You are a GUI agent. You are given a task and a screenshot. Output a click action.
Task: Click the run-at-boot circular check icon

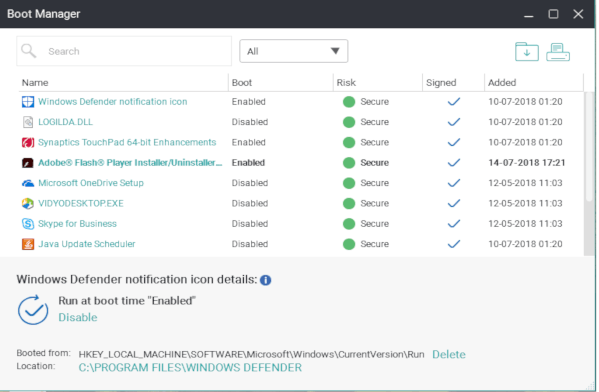pyautogui.click(x=33, y=310)
